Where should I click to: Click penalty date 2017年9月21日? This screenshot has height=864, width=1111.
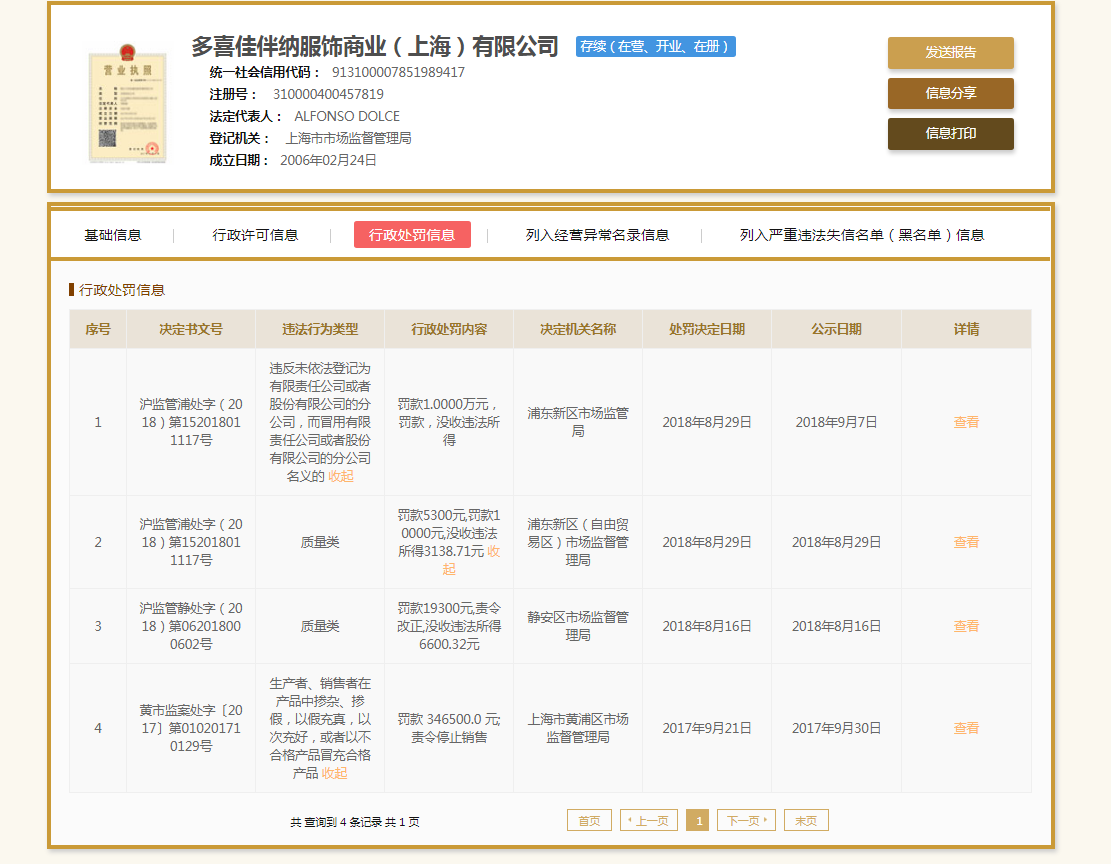(707, 729)
